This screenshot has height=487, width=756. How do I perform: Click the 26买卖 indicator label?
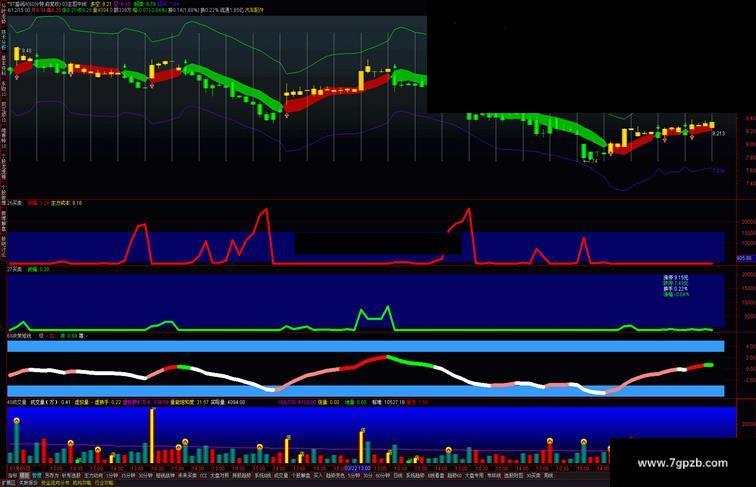pyautogui.click(x=14, y=203)
